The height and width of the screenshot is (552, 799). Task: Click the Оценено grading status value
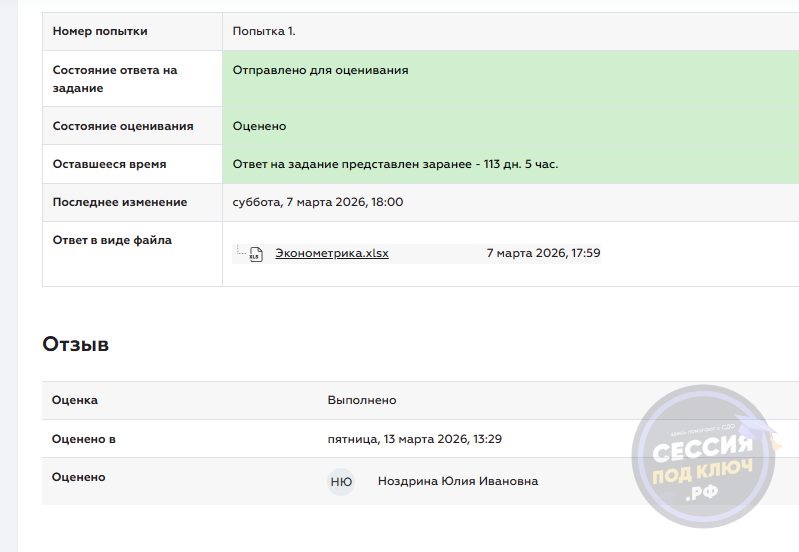(x=260, y=126)
